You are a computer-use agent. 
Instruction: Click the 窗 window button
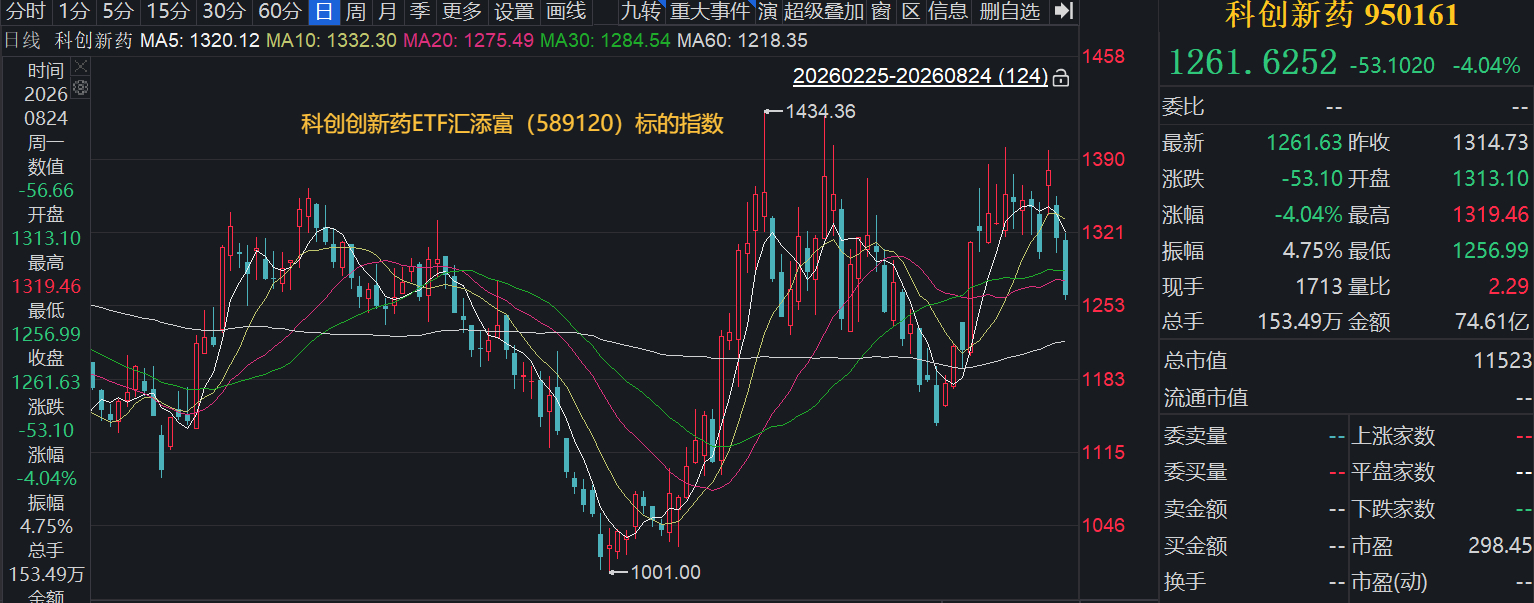click(x=881, y=12)
